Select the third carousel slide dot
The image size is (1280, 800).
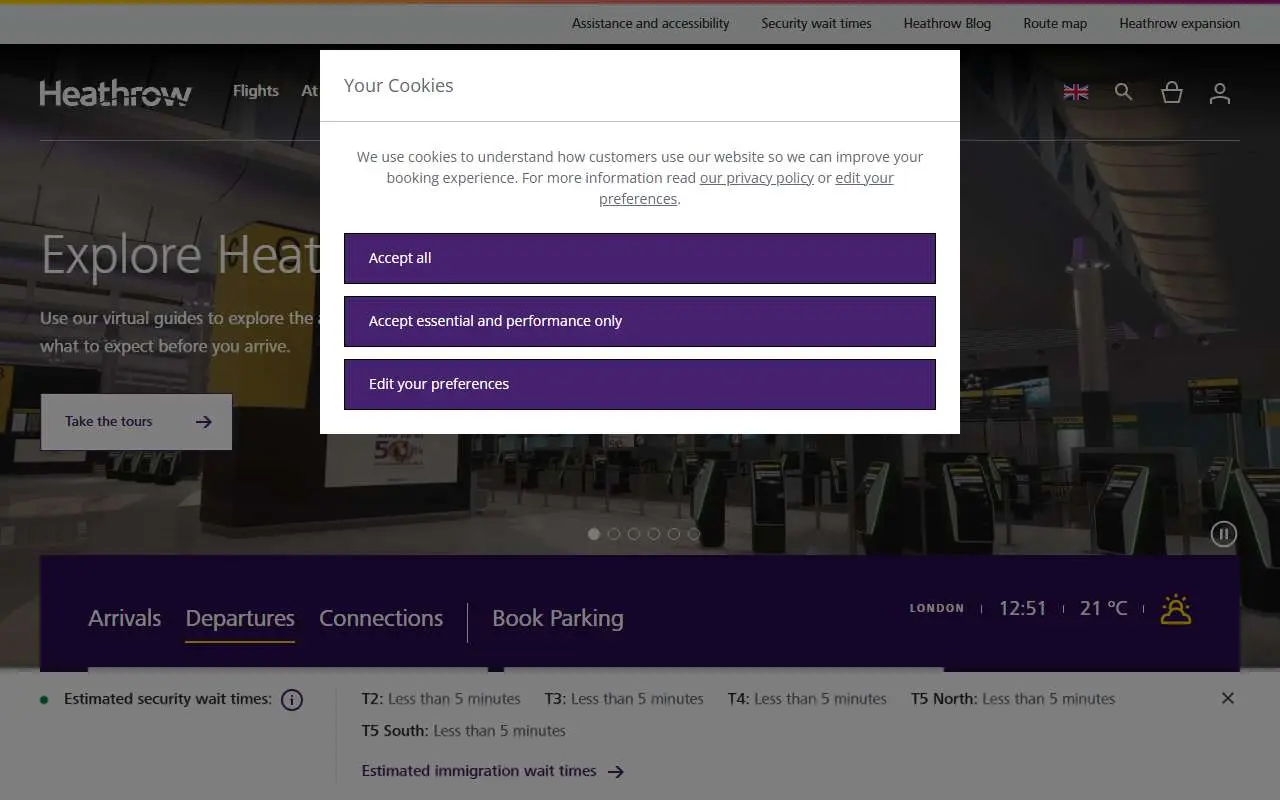[634, 534]
